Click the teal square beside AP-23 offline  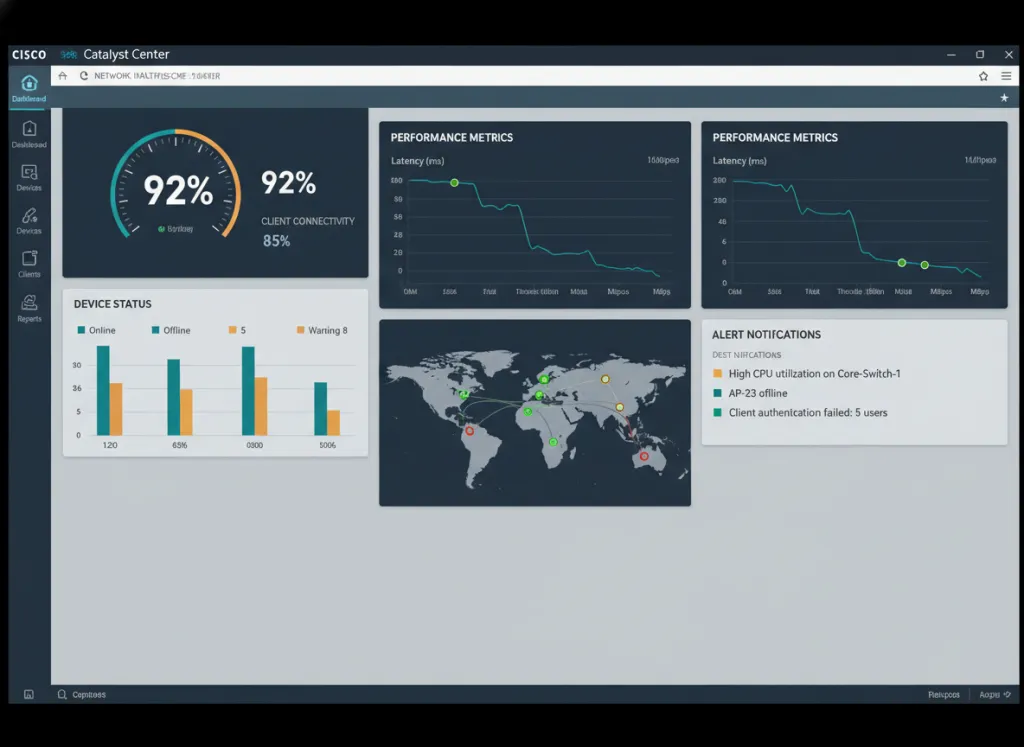[x=718, y=393]
